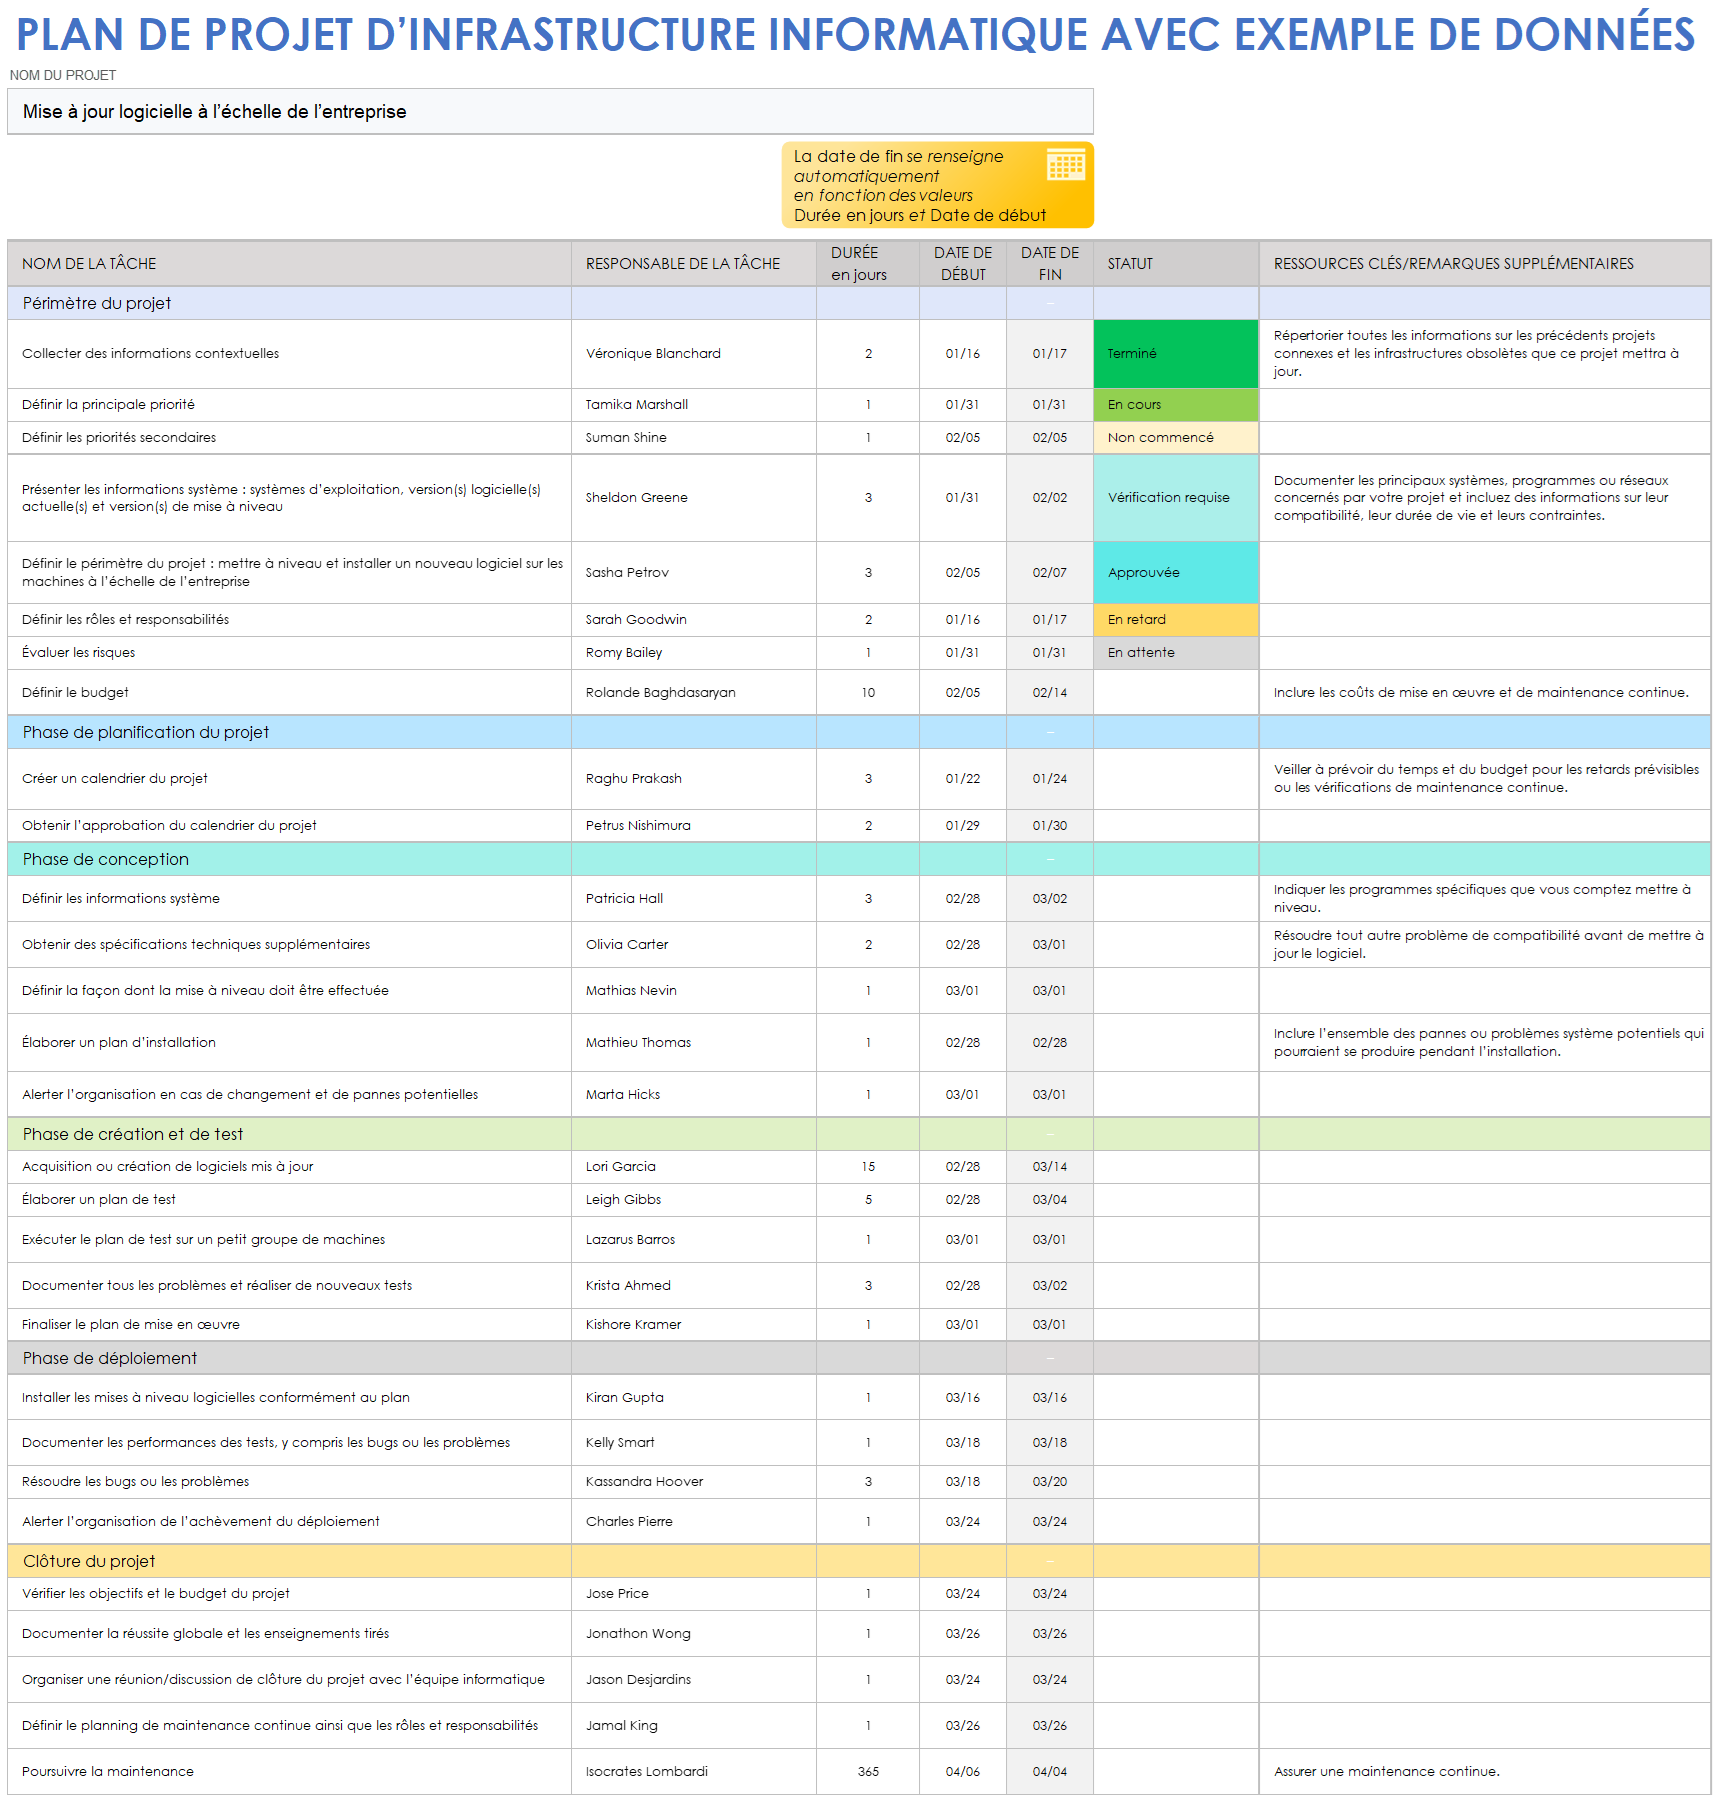Select the Approuvée status cell
The width and height of the screenshot is (1720, 1801).
tap(1175, 573)
